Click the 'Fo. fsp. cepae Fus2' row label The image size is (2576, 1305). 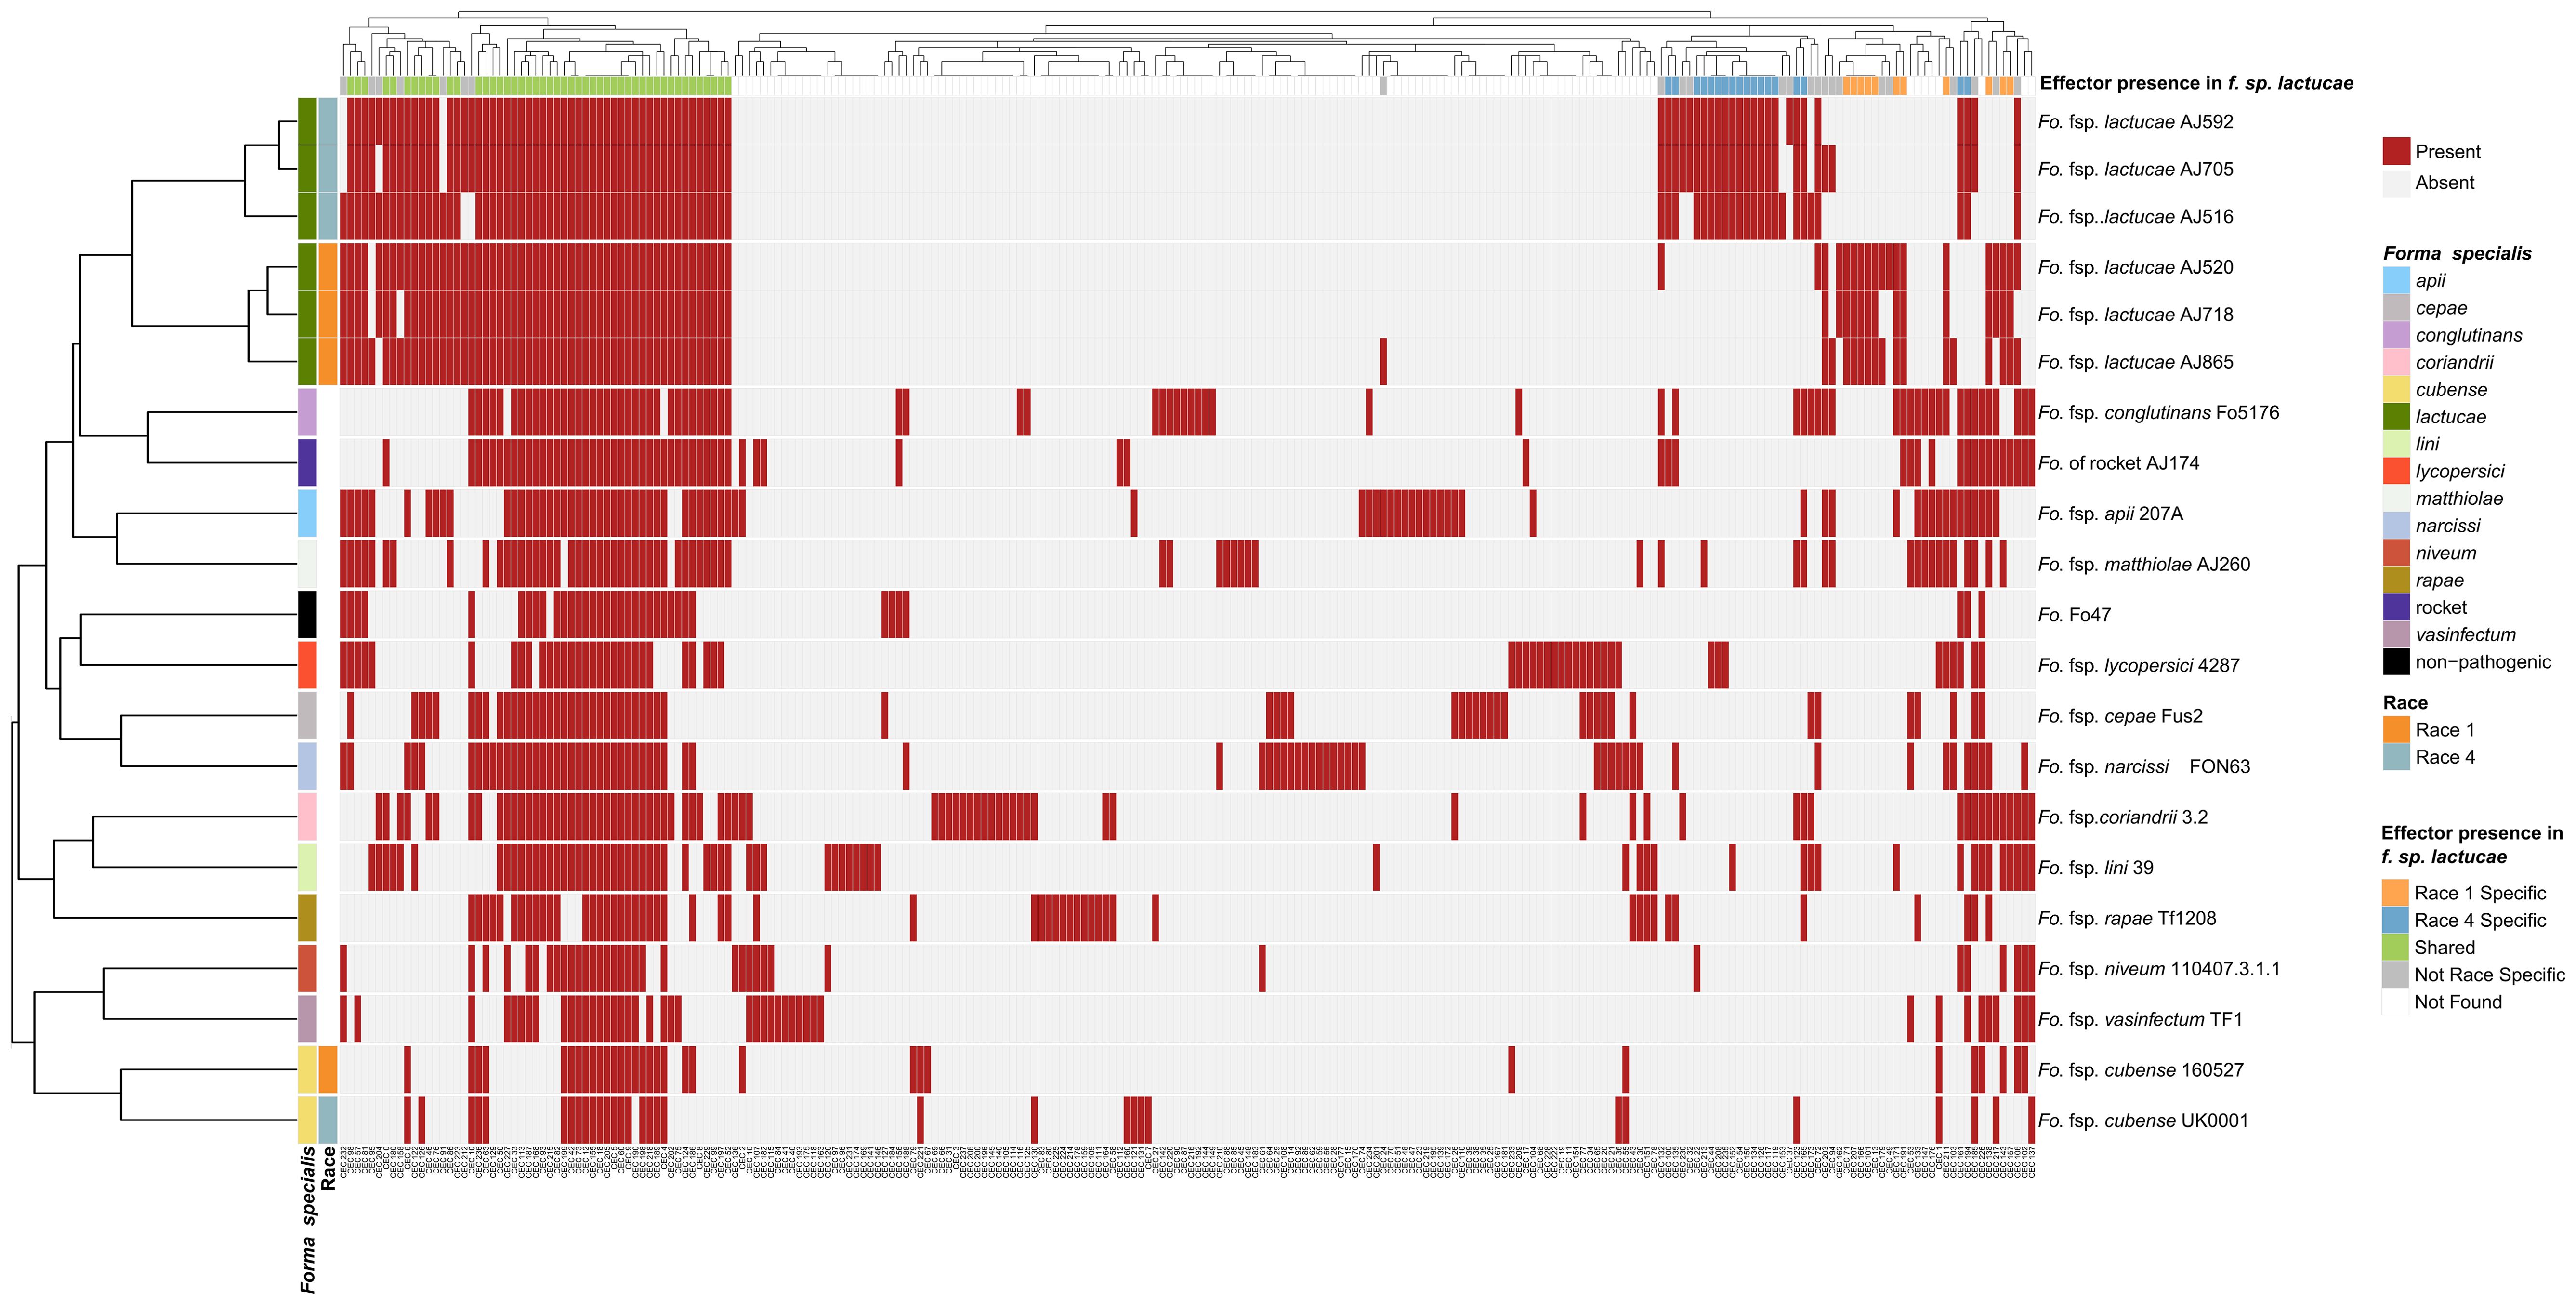2120,716
